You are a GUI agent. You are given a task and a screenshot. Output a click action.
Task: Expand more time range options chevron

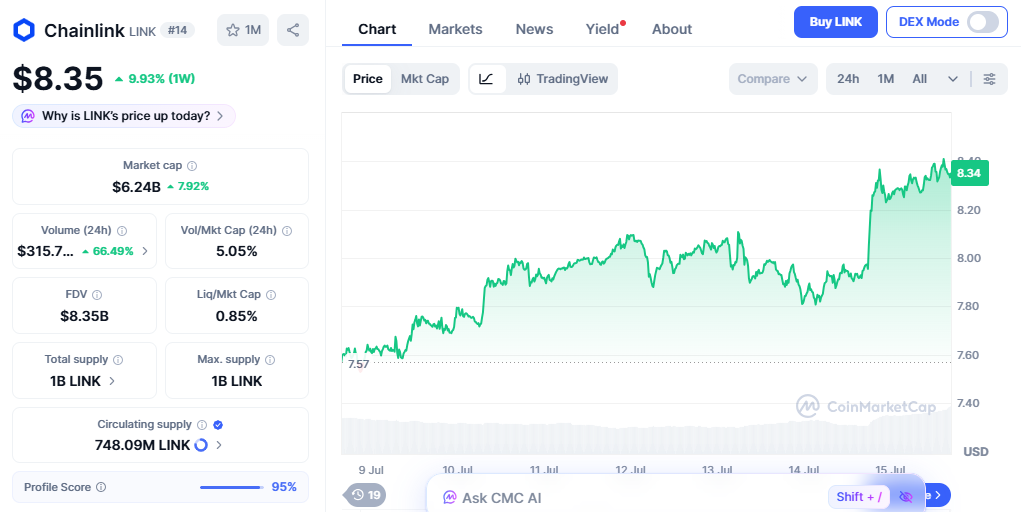(953, 79)
